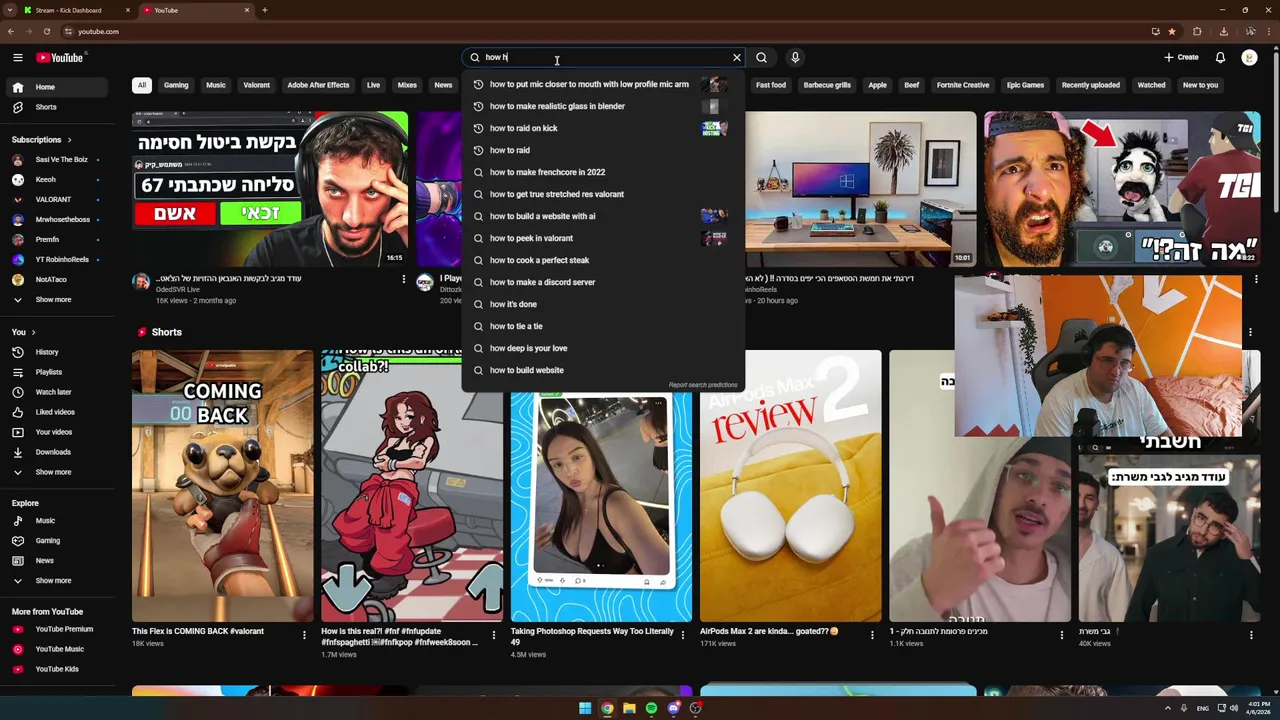The height and width of the screenshot is (720, 1280).
Task: Expand the You section chevron
Action: pos(33,332)
